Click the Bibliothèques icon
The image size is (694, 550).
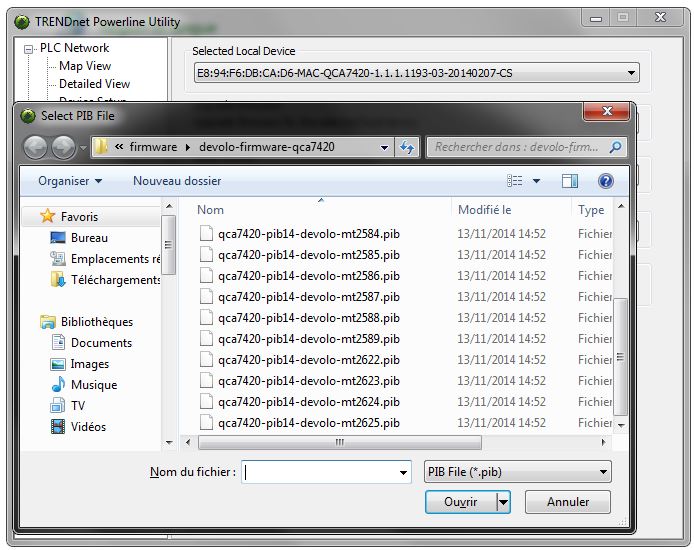pos(48,322)
